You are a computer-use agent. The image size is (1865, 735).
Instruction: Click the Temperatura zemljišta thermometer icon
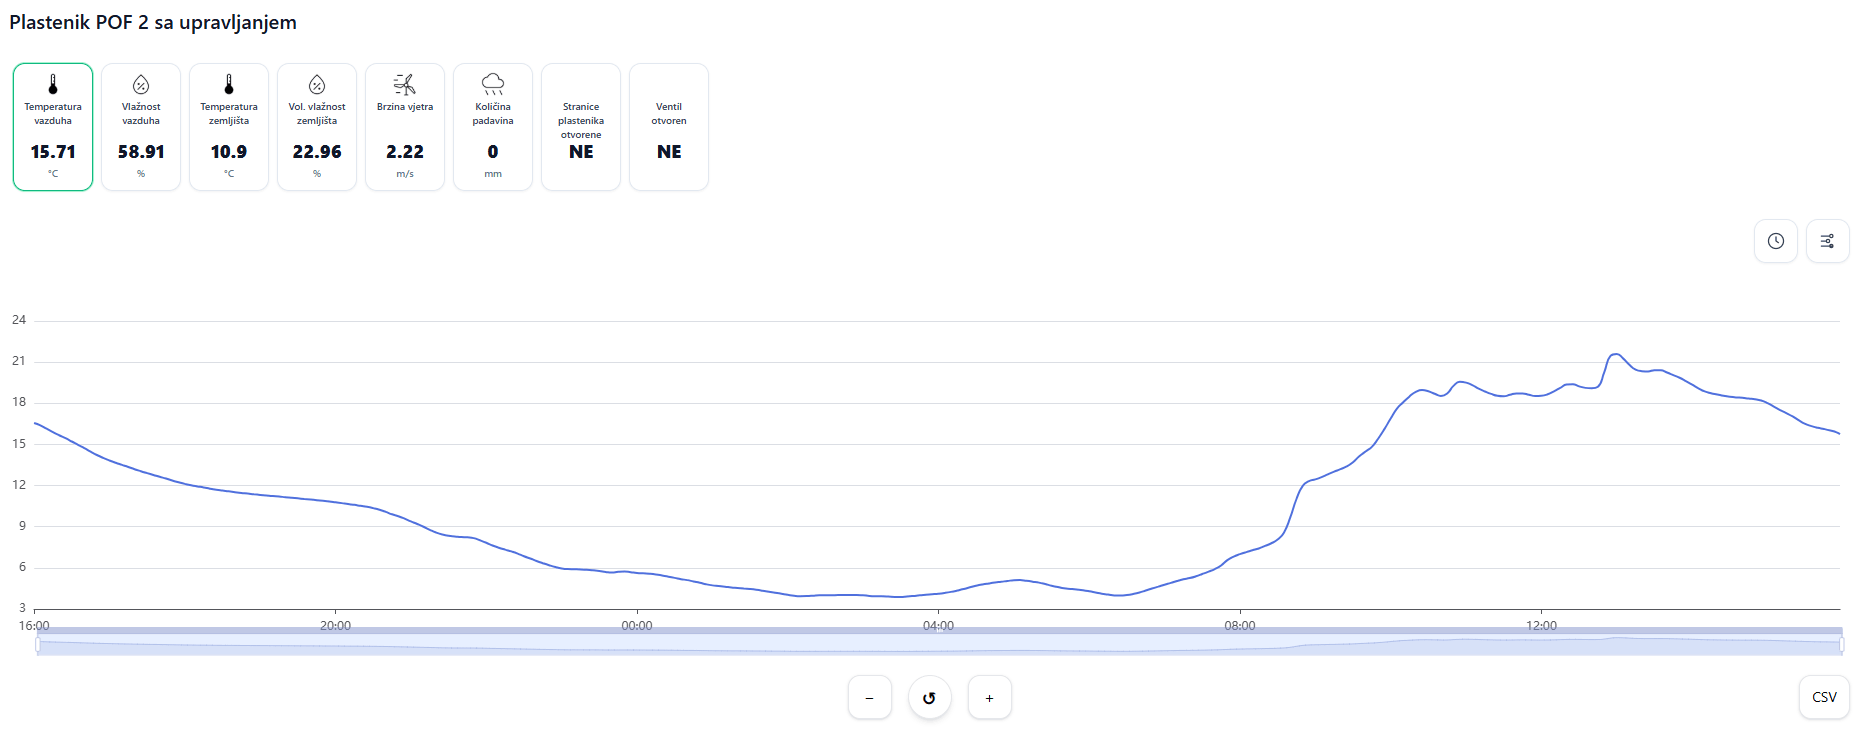[x=229, y=85]
